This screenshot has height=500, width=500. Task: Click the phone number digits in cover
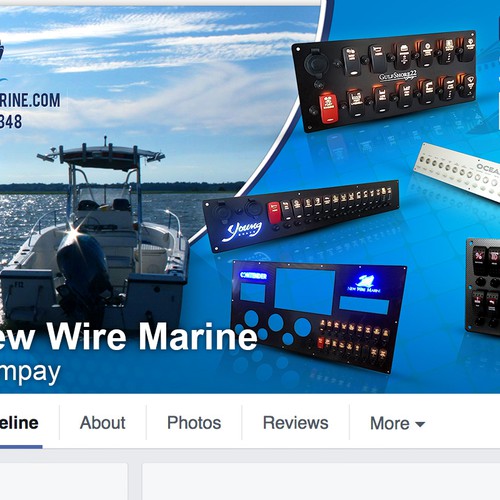tap(11, 122)
